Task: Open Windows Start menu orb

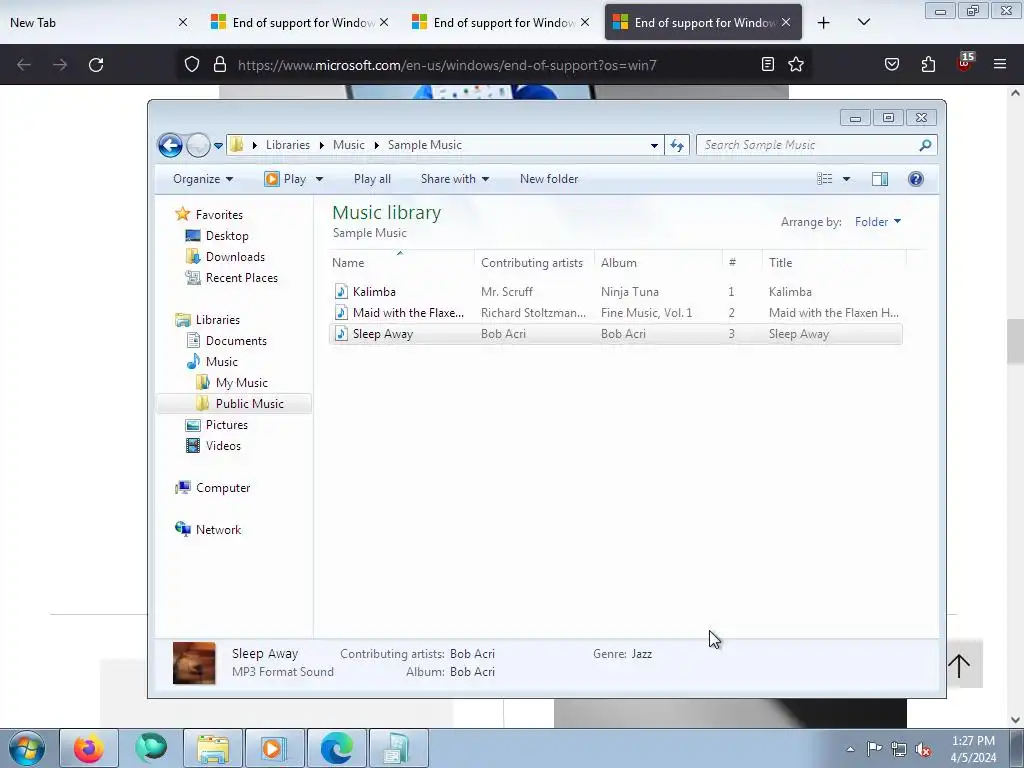Action: [x=27, y=748]
